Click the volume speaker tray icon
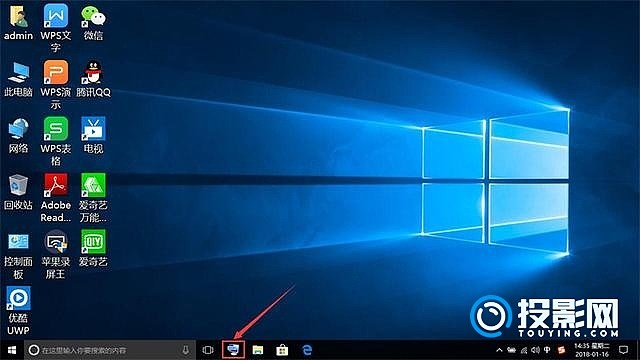The width and height of the screenshot is (640, 360). 536,350
